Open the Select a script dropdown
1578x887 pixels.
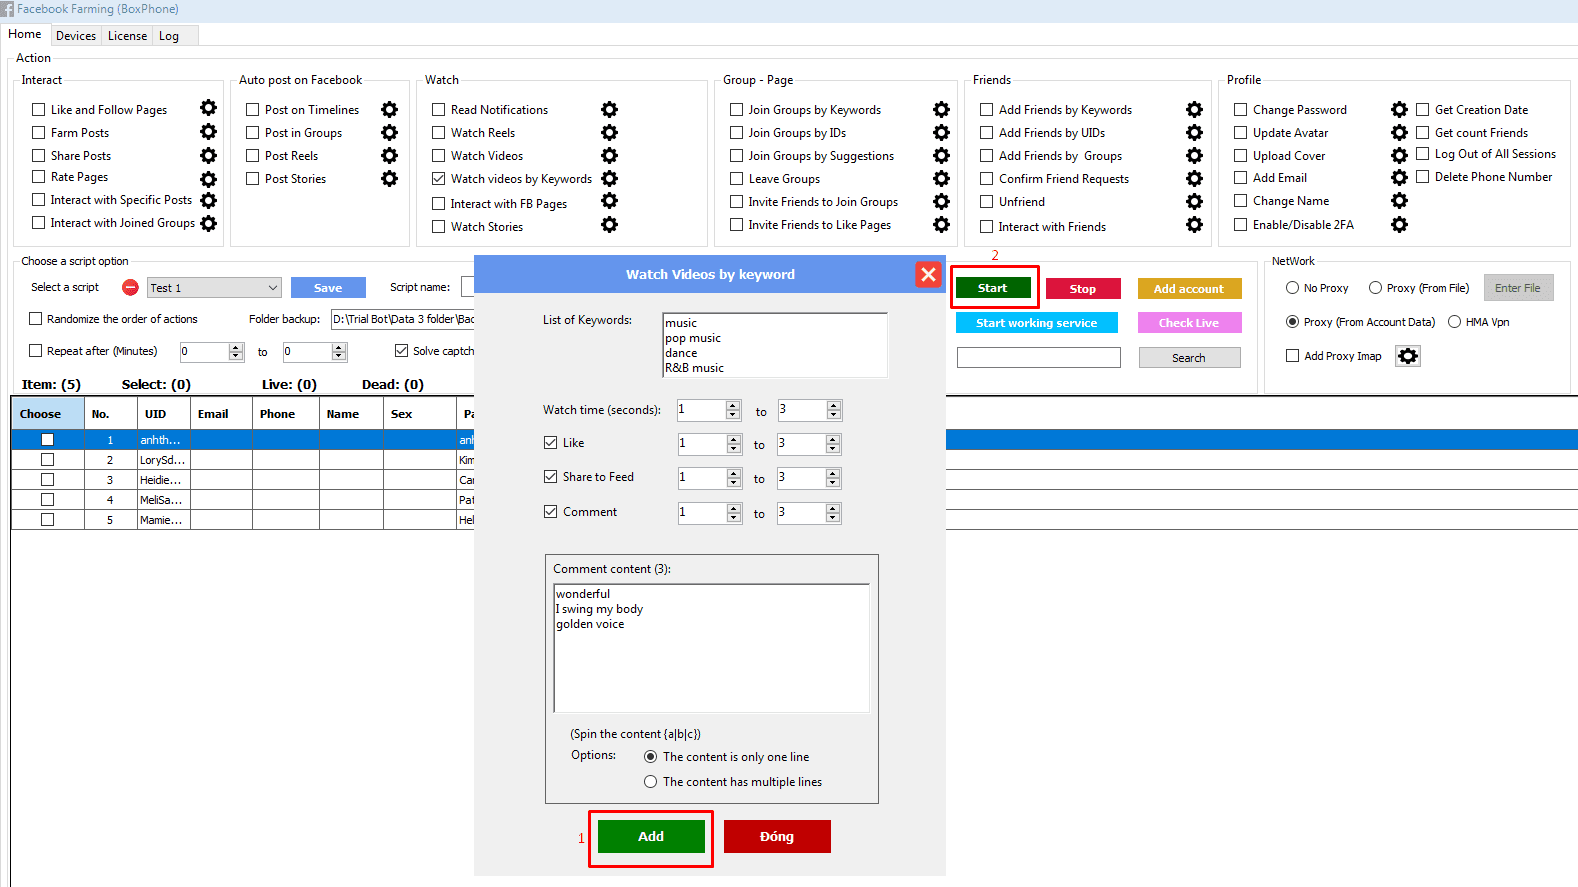point(214,287)
